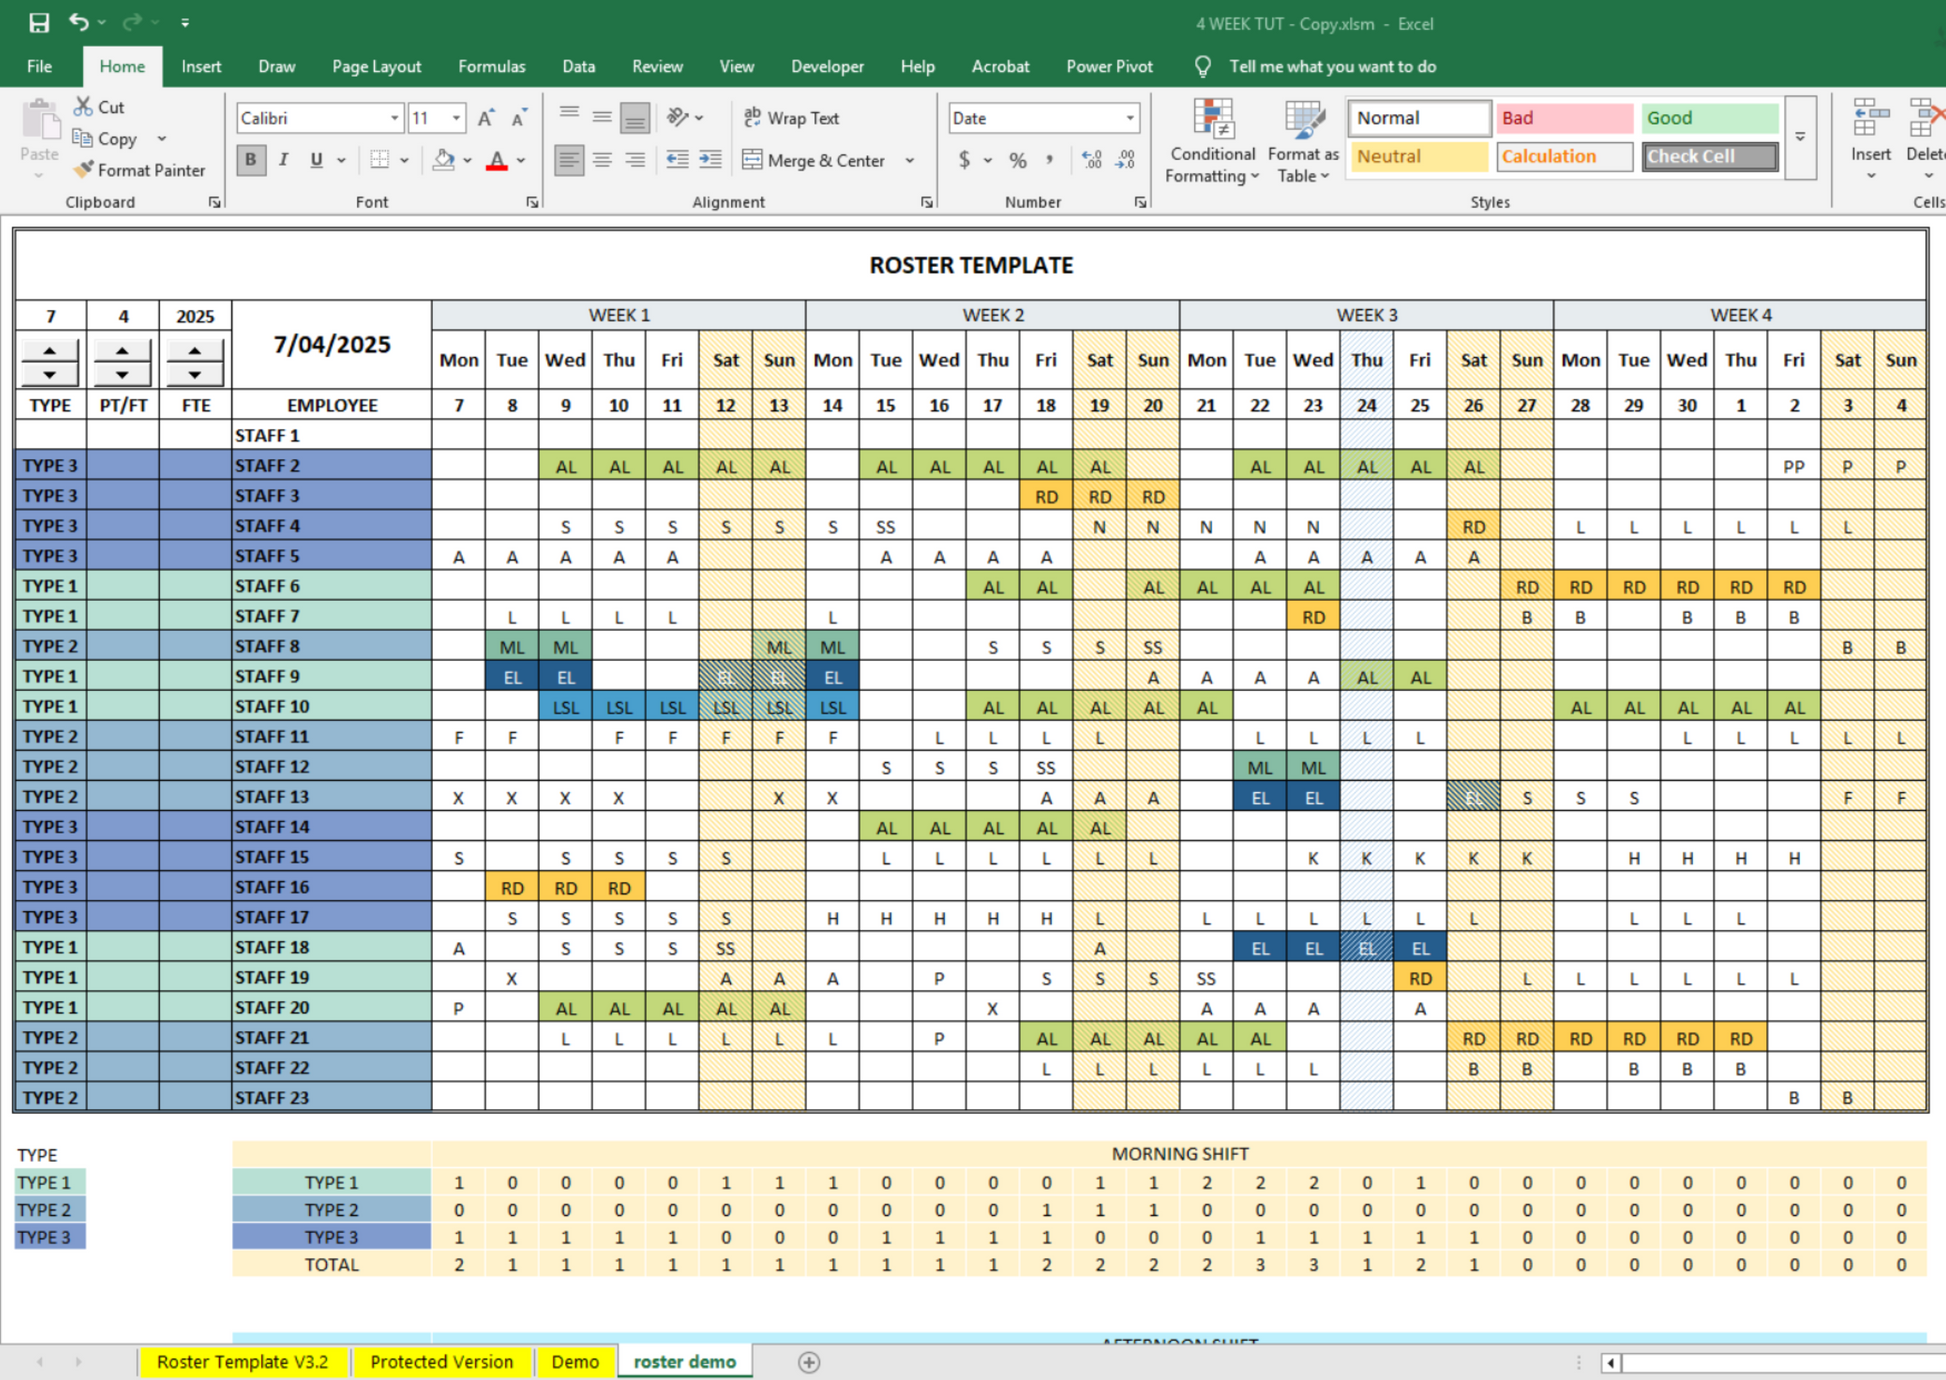Open the Merge & Center dropdown arrow
This screenshot has width=1946, height=1380.
[910, 160]
